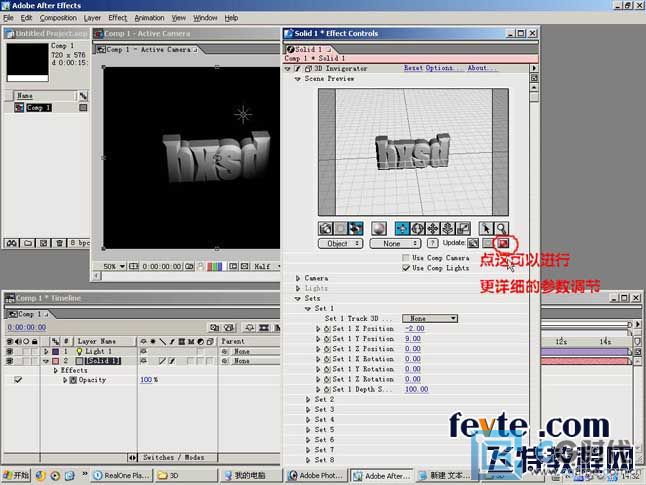Open the Effect menu
646x485 pixels.
tap(118, 18)
